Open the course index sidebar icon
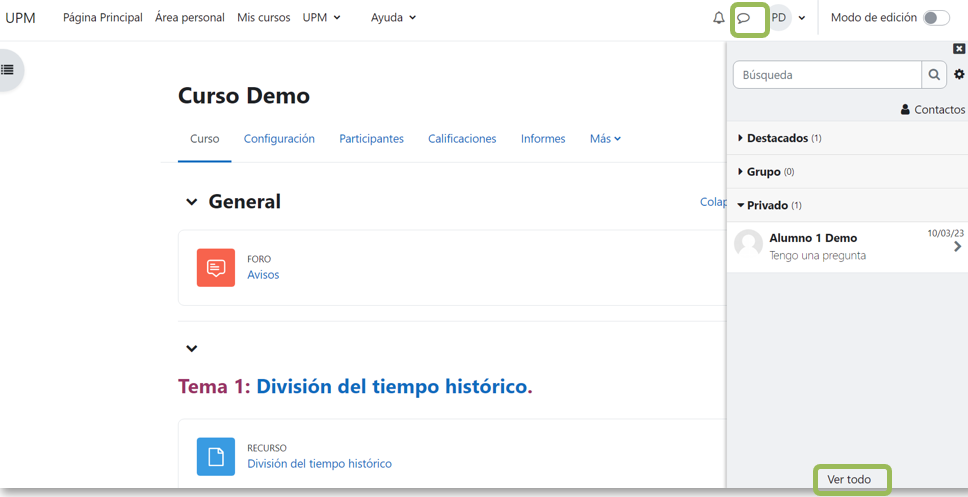 [8, 70]
